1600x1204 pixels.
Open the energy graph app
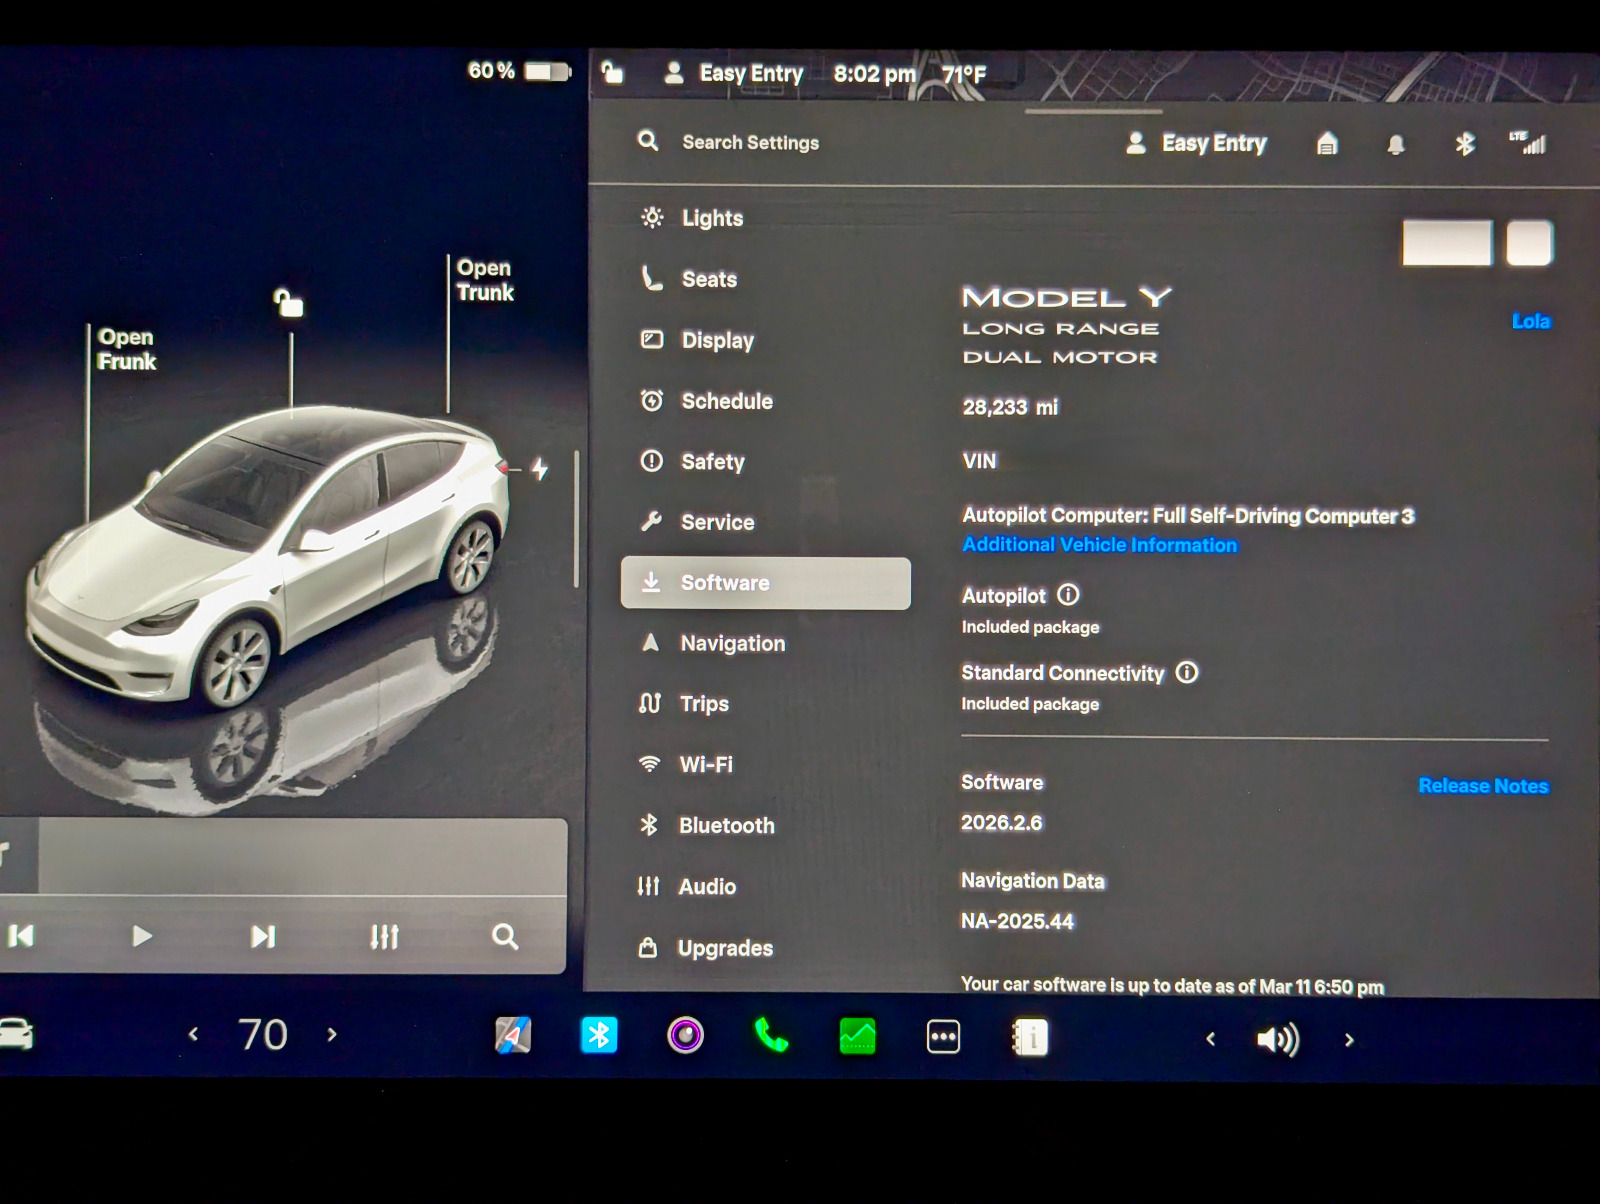tap(857, 1037)
